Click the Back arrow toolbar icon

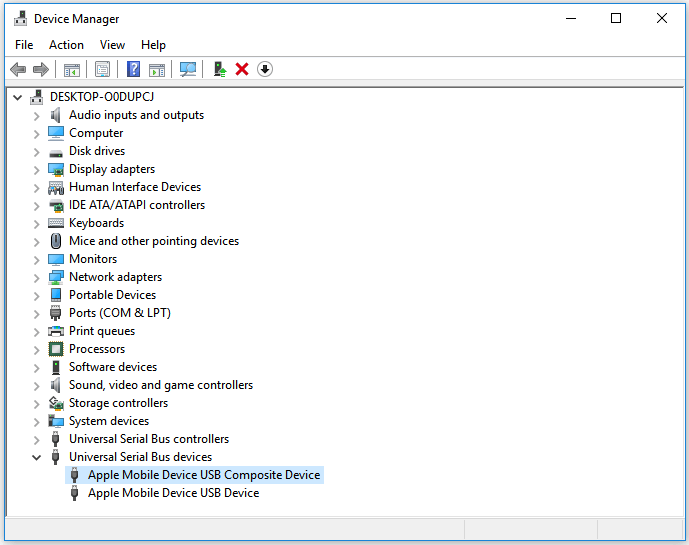[18, 69]
